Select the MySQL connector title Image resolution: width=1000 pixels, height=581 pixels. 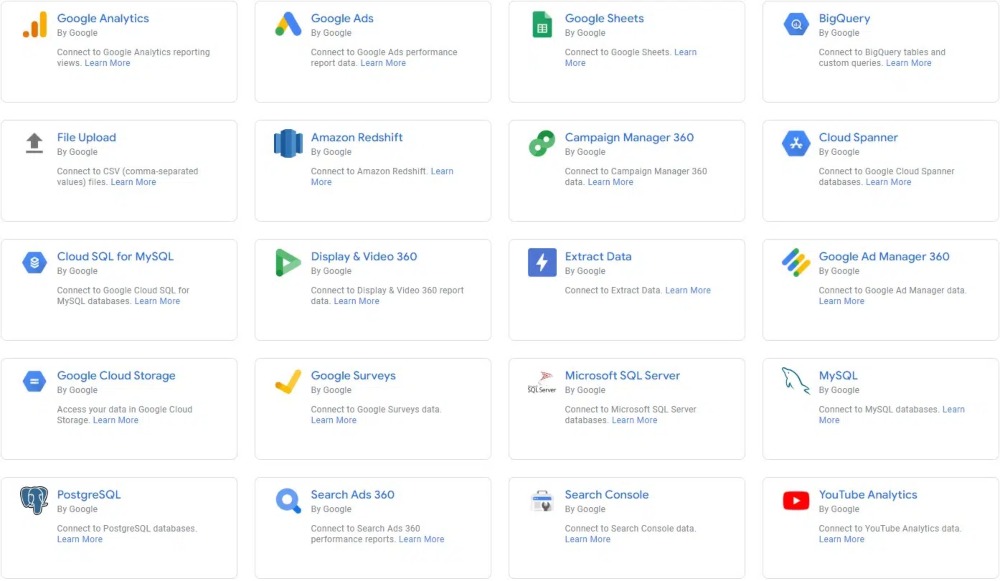pos(838,376)
